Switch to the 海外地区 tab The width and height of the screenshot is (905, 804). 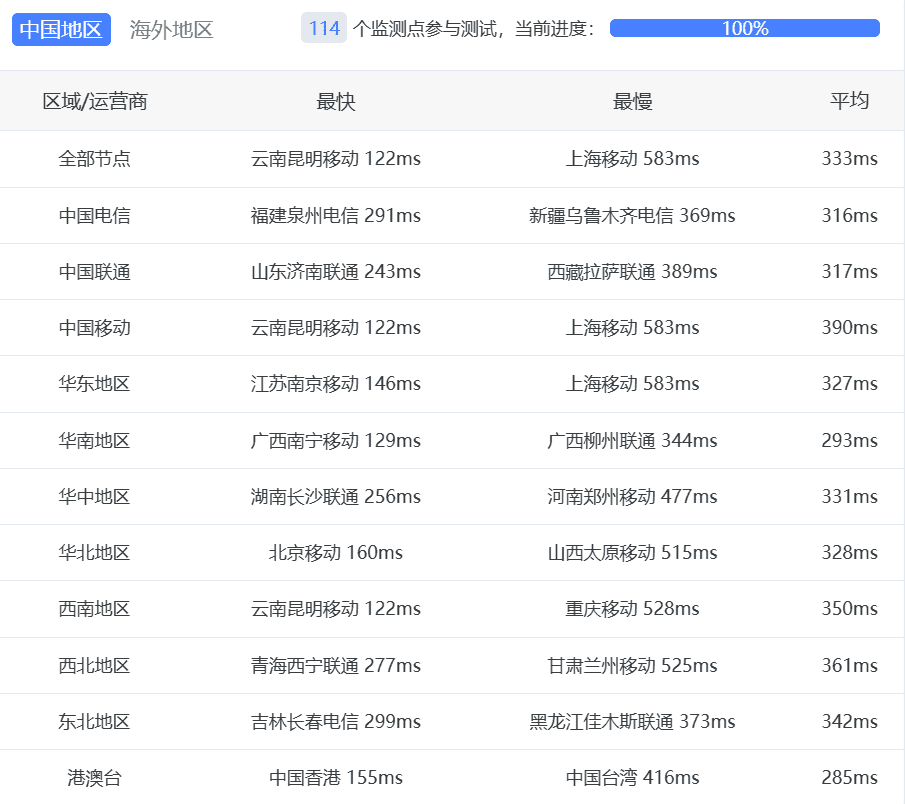(x=171, y=29)
